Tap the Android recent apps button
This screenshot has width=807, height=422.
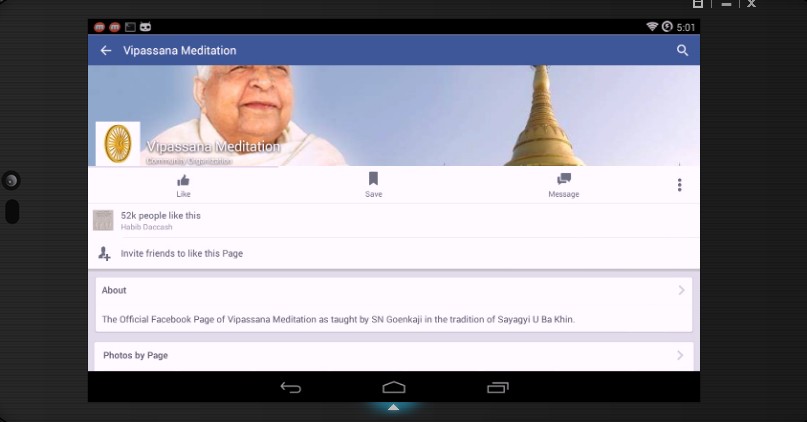(x=498, y=388)
